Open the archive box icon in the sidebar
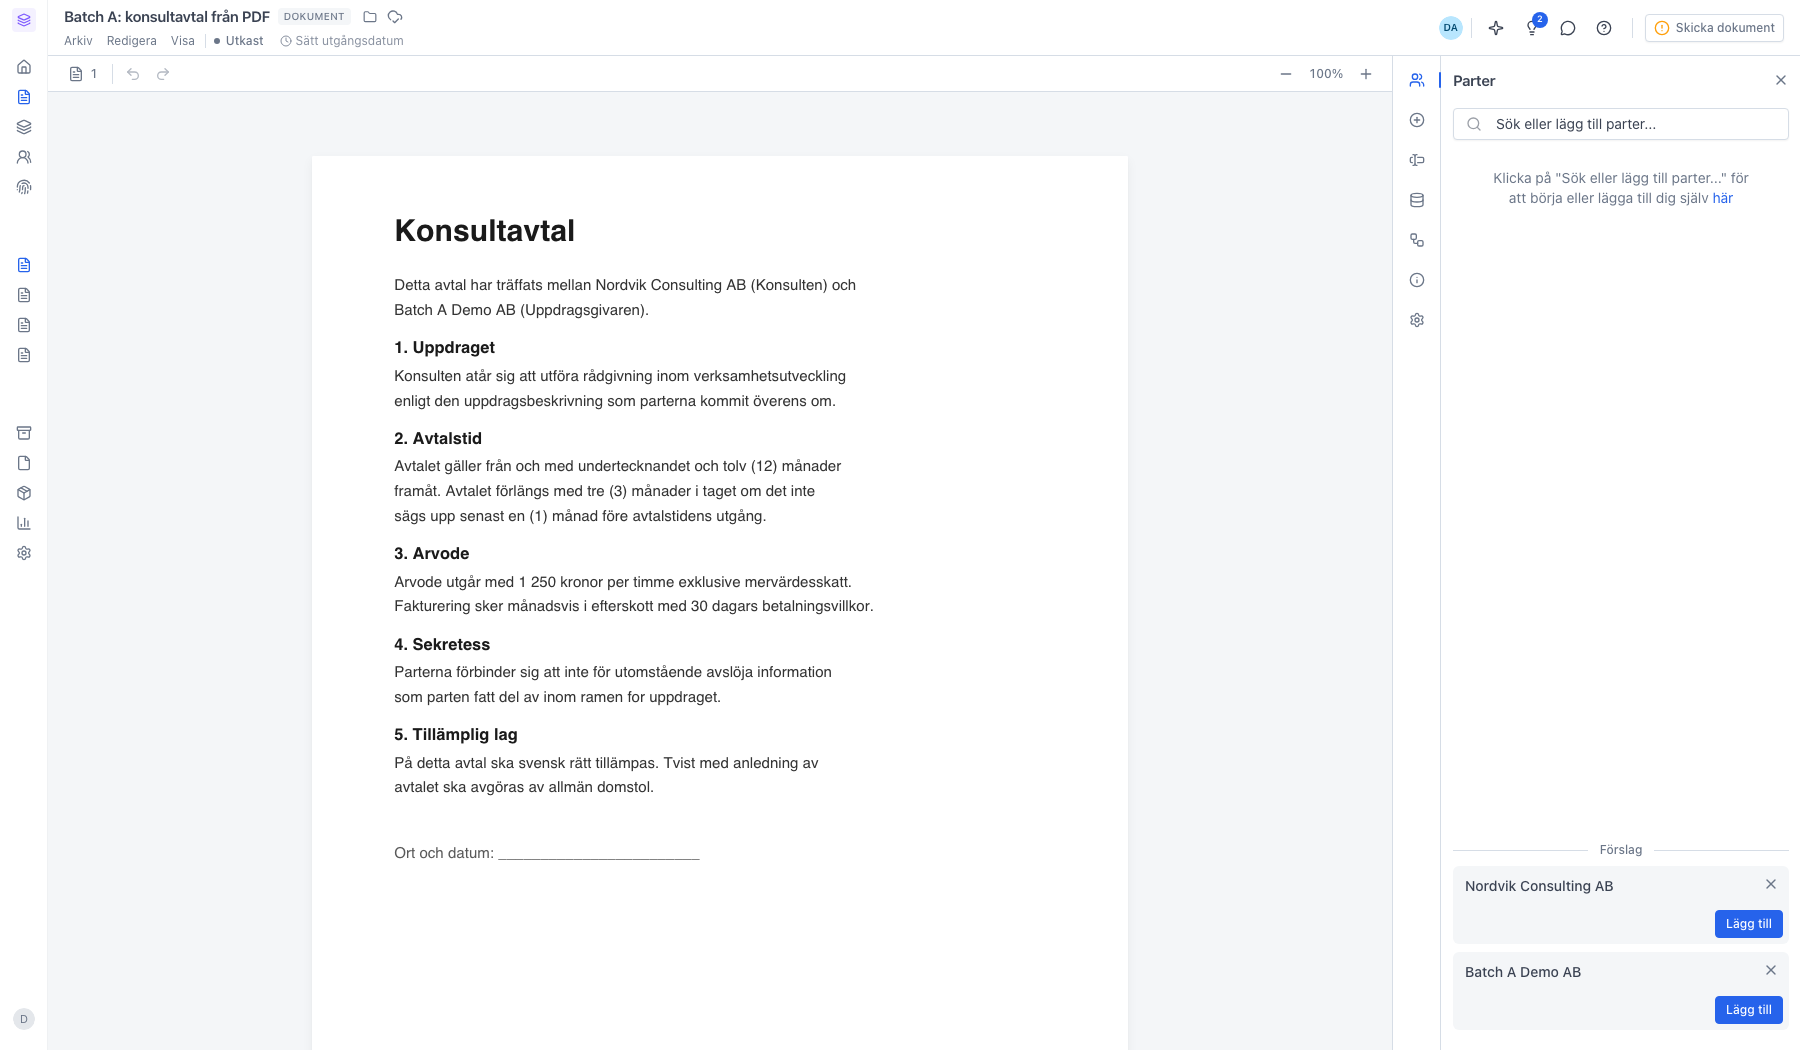The height and width of the screenshot is (1050, 1800). 24,433
